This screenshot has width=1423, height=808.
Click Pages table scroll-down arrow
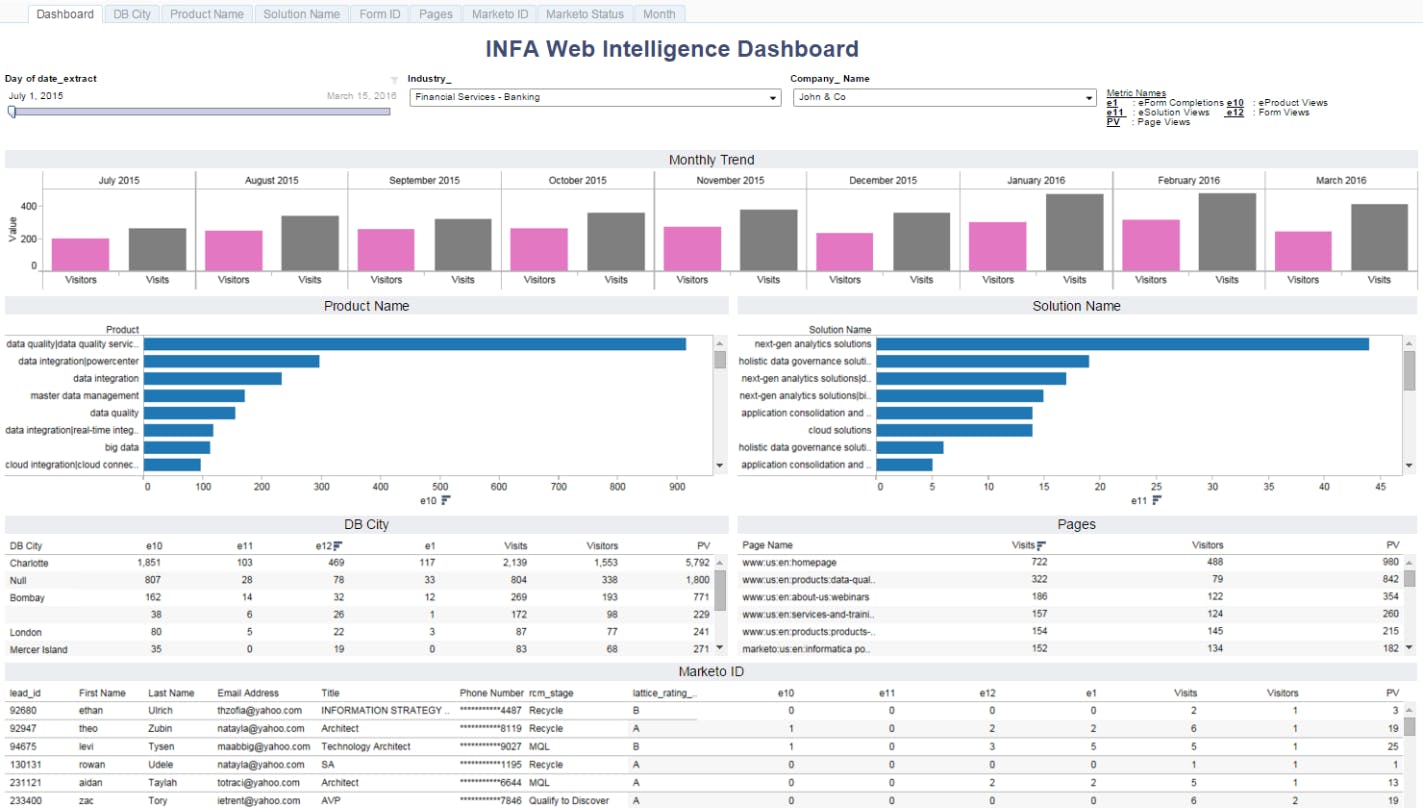1409,648
